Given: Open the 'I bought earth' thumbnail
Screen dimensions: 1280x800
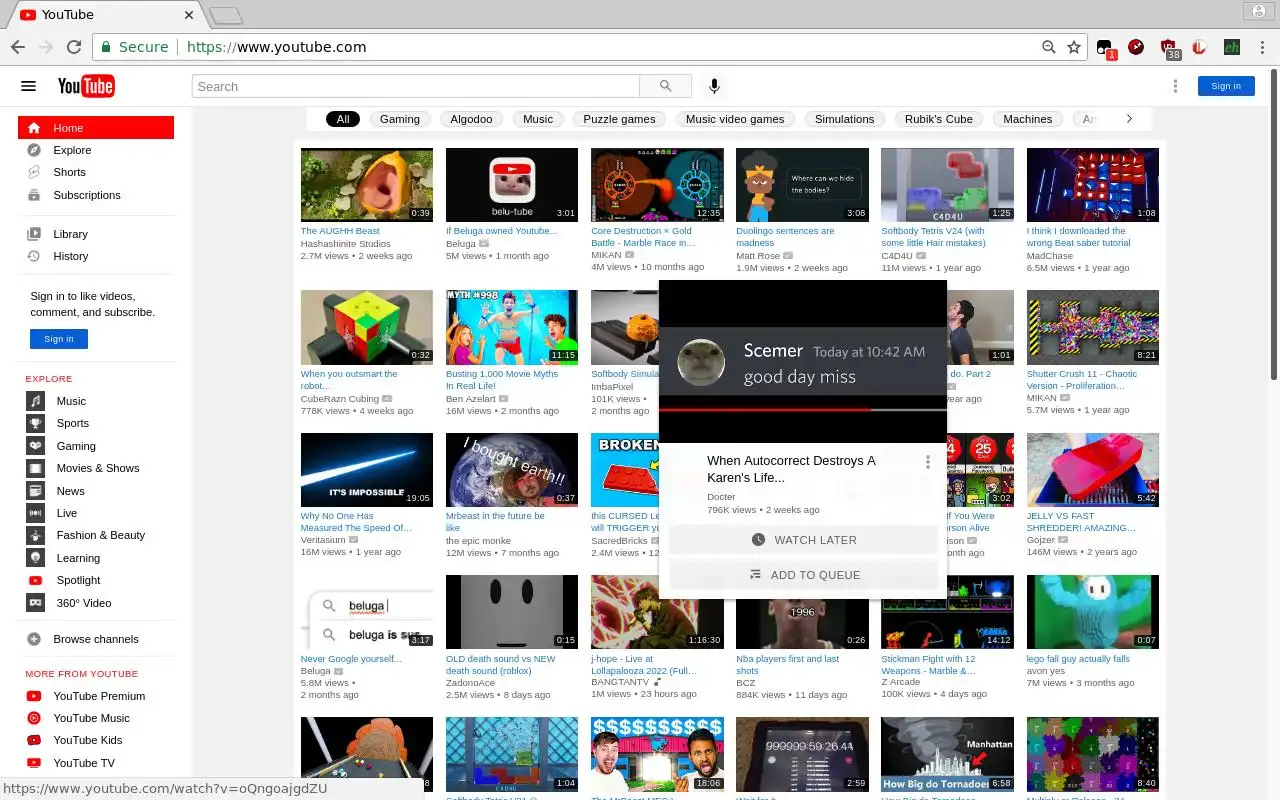Looking at the screenshot, I should (x=512, y=470).
